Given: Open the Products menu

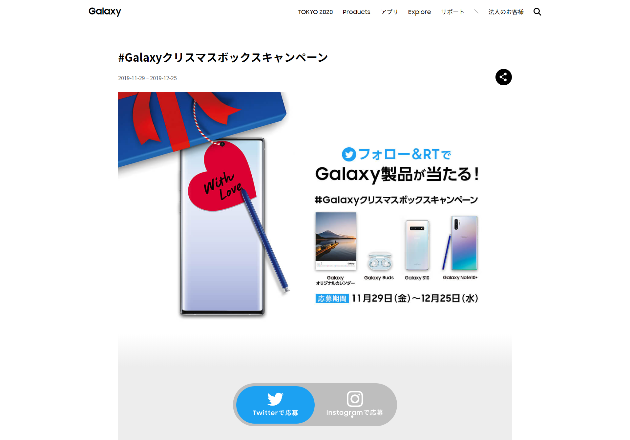Looking at the screenshot, I should [x=356, y=12].
